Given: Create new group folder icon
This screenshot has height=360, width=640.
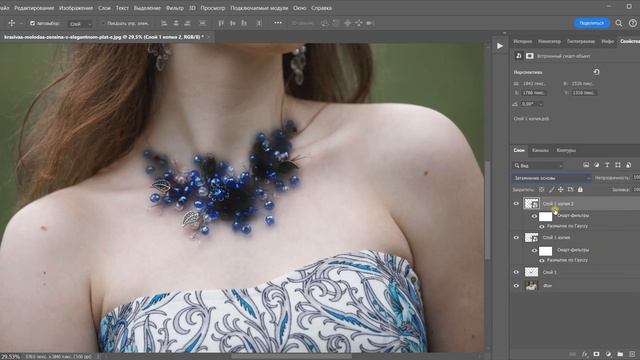Looking at the screenshot, I should pos(620,354).
